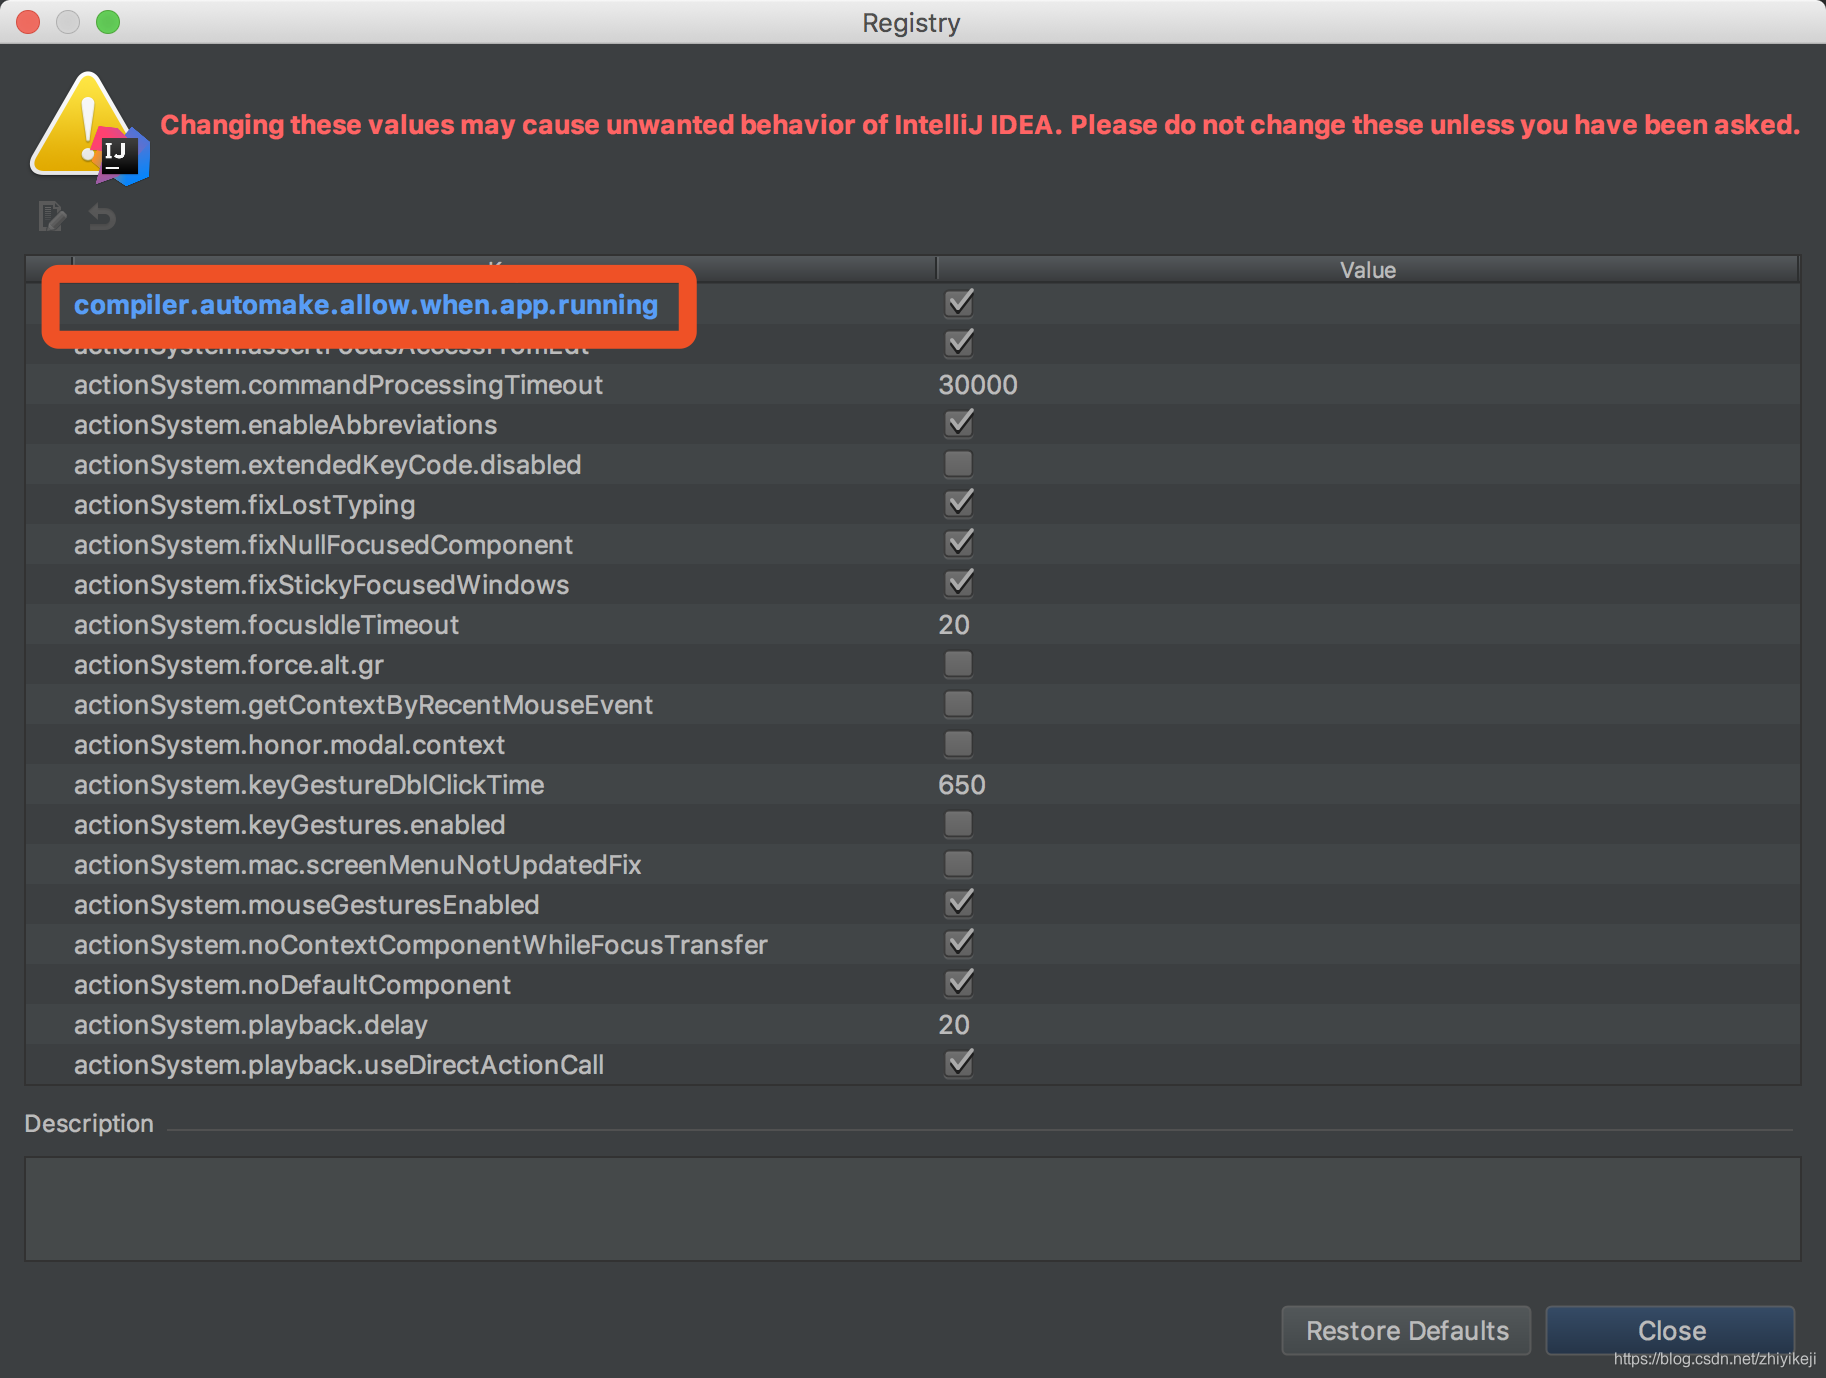Toggle actionSystem.enableAbbreviations checkbox
This screenshot has height=1378, width=1826.
959,423
